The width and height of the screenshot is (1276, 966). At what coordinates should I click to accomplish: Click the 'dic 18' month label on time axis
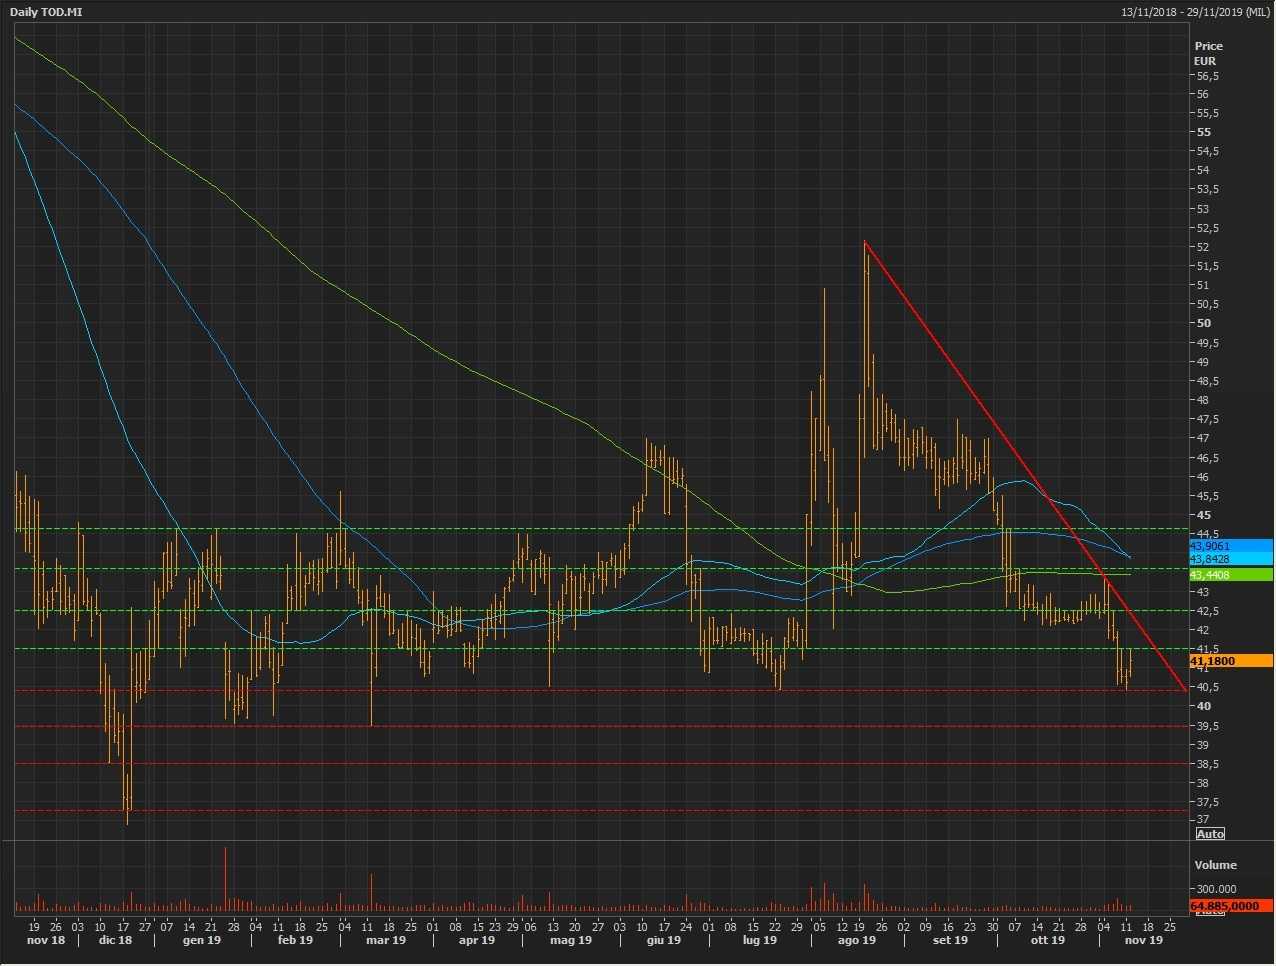tap(115, 940)
